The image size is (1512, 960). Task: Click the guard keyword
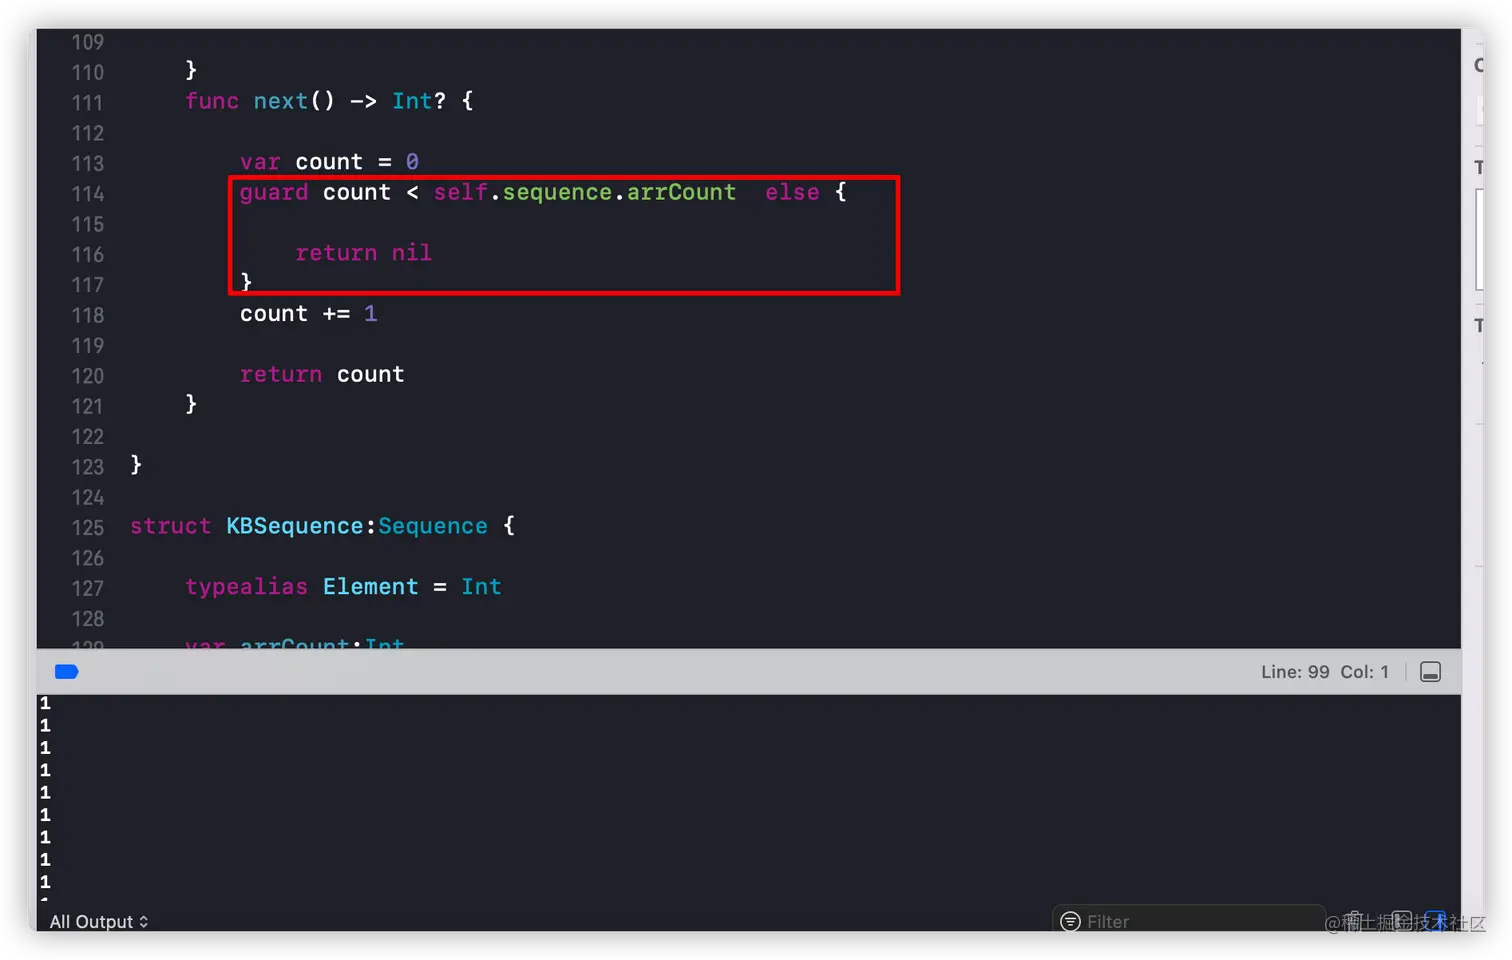(274, 192)
